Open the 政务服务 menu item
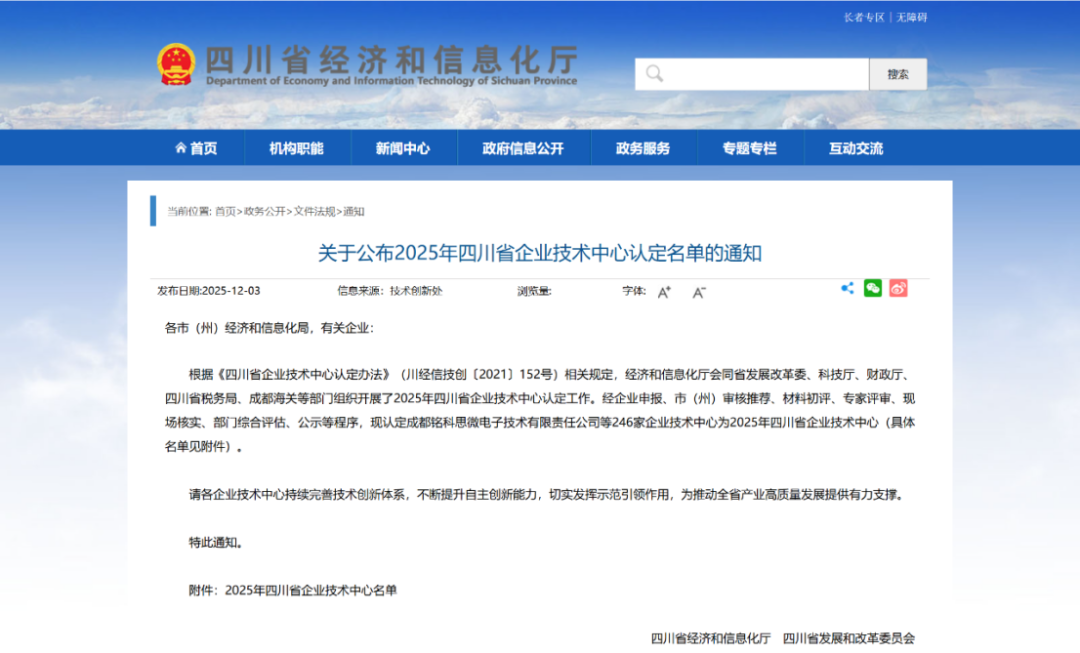The height and width of the screenshot is (653, 1080). (x=643, y=148)
